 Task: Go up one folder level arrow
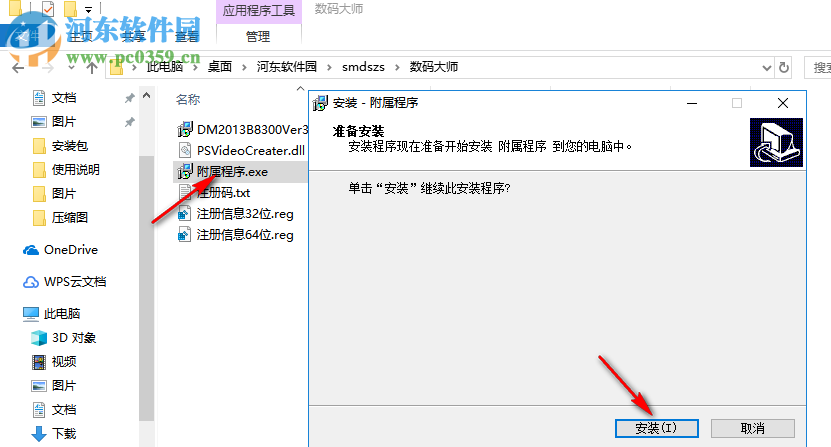tap(92, 67)
